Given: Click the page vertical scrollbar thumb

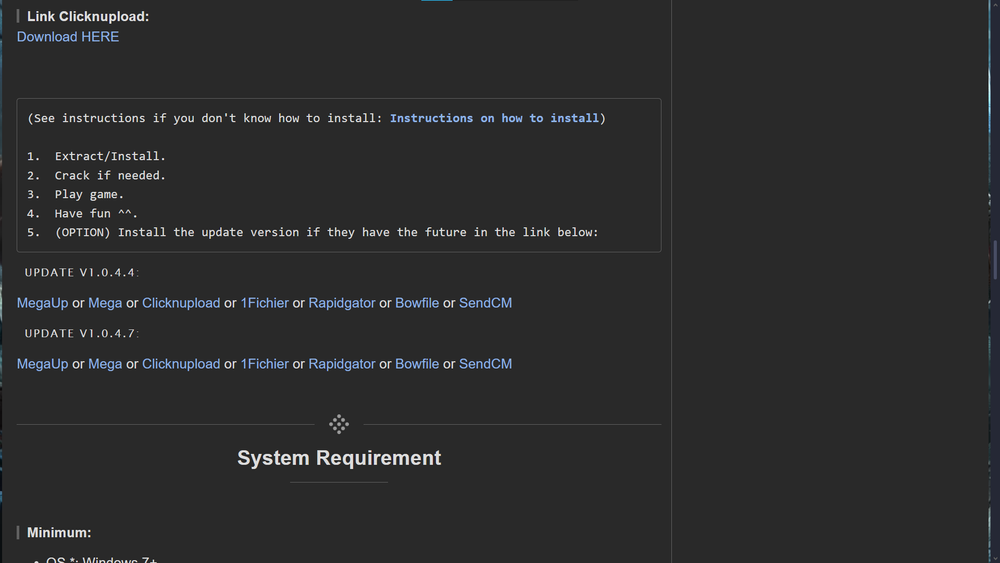Looking at the screenshot, I should [x=995, y=260].
